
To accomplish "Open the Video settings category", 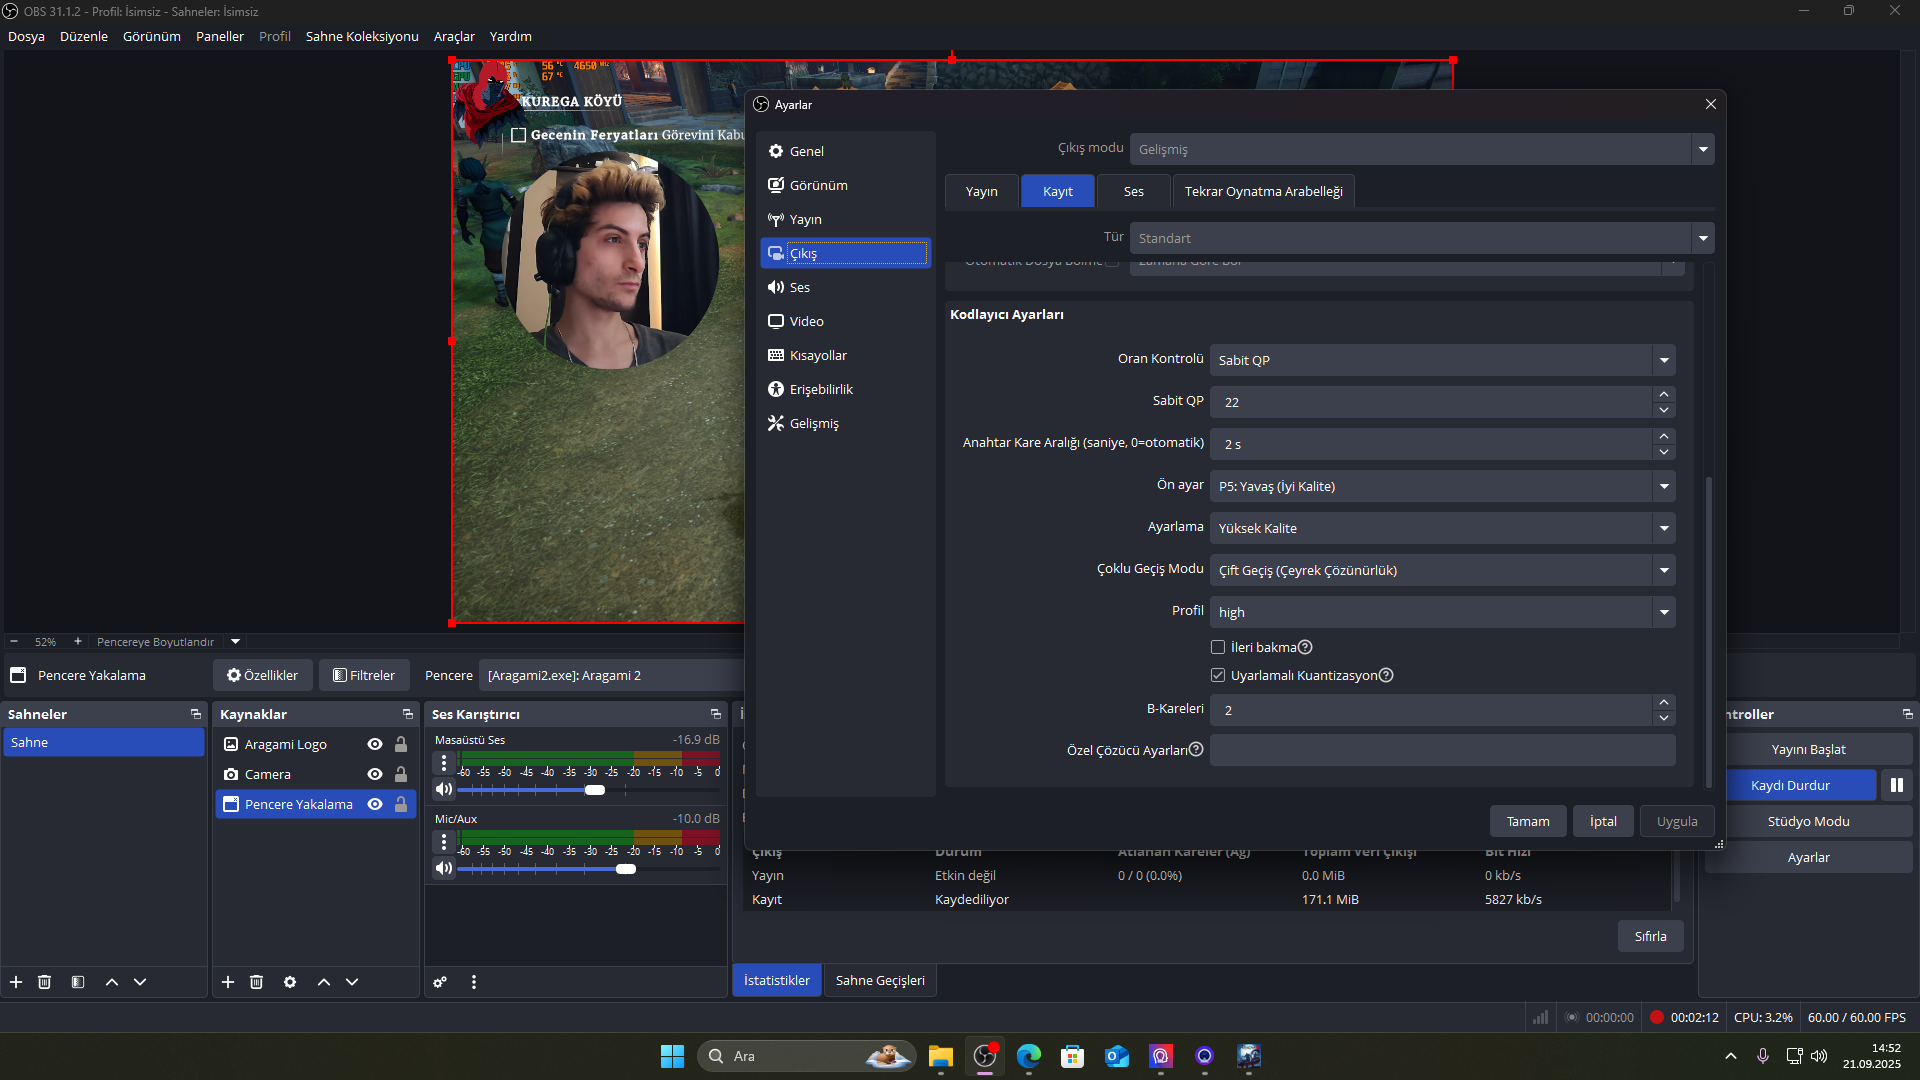I will (845, 321).
